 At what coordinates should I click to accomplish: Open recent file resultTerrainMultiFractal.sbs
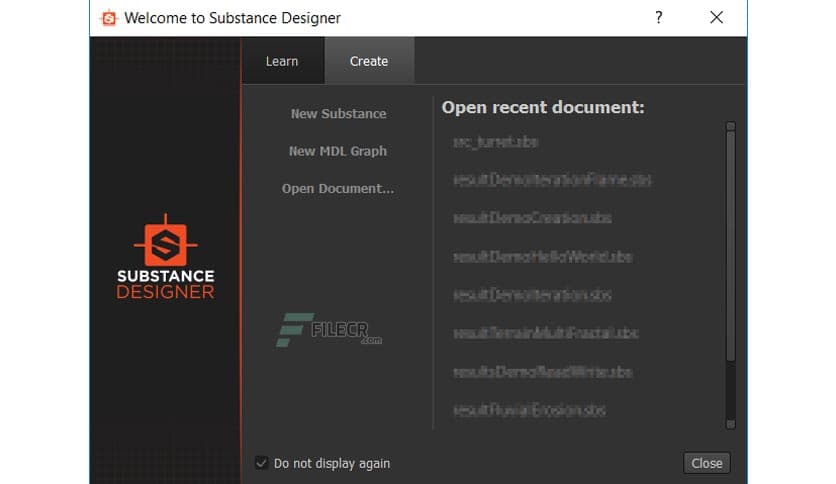pos(546,333)
